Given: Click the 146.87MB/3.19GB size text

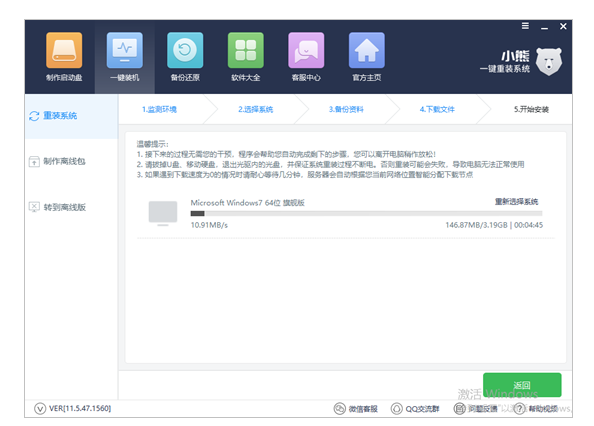Looking at the screenshot, I should 476,225.
